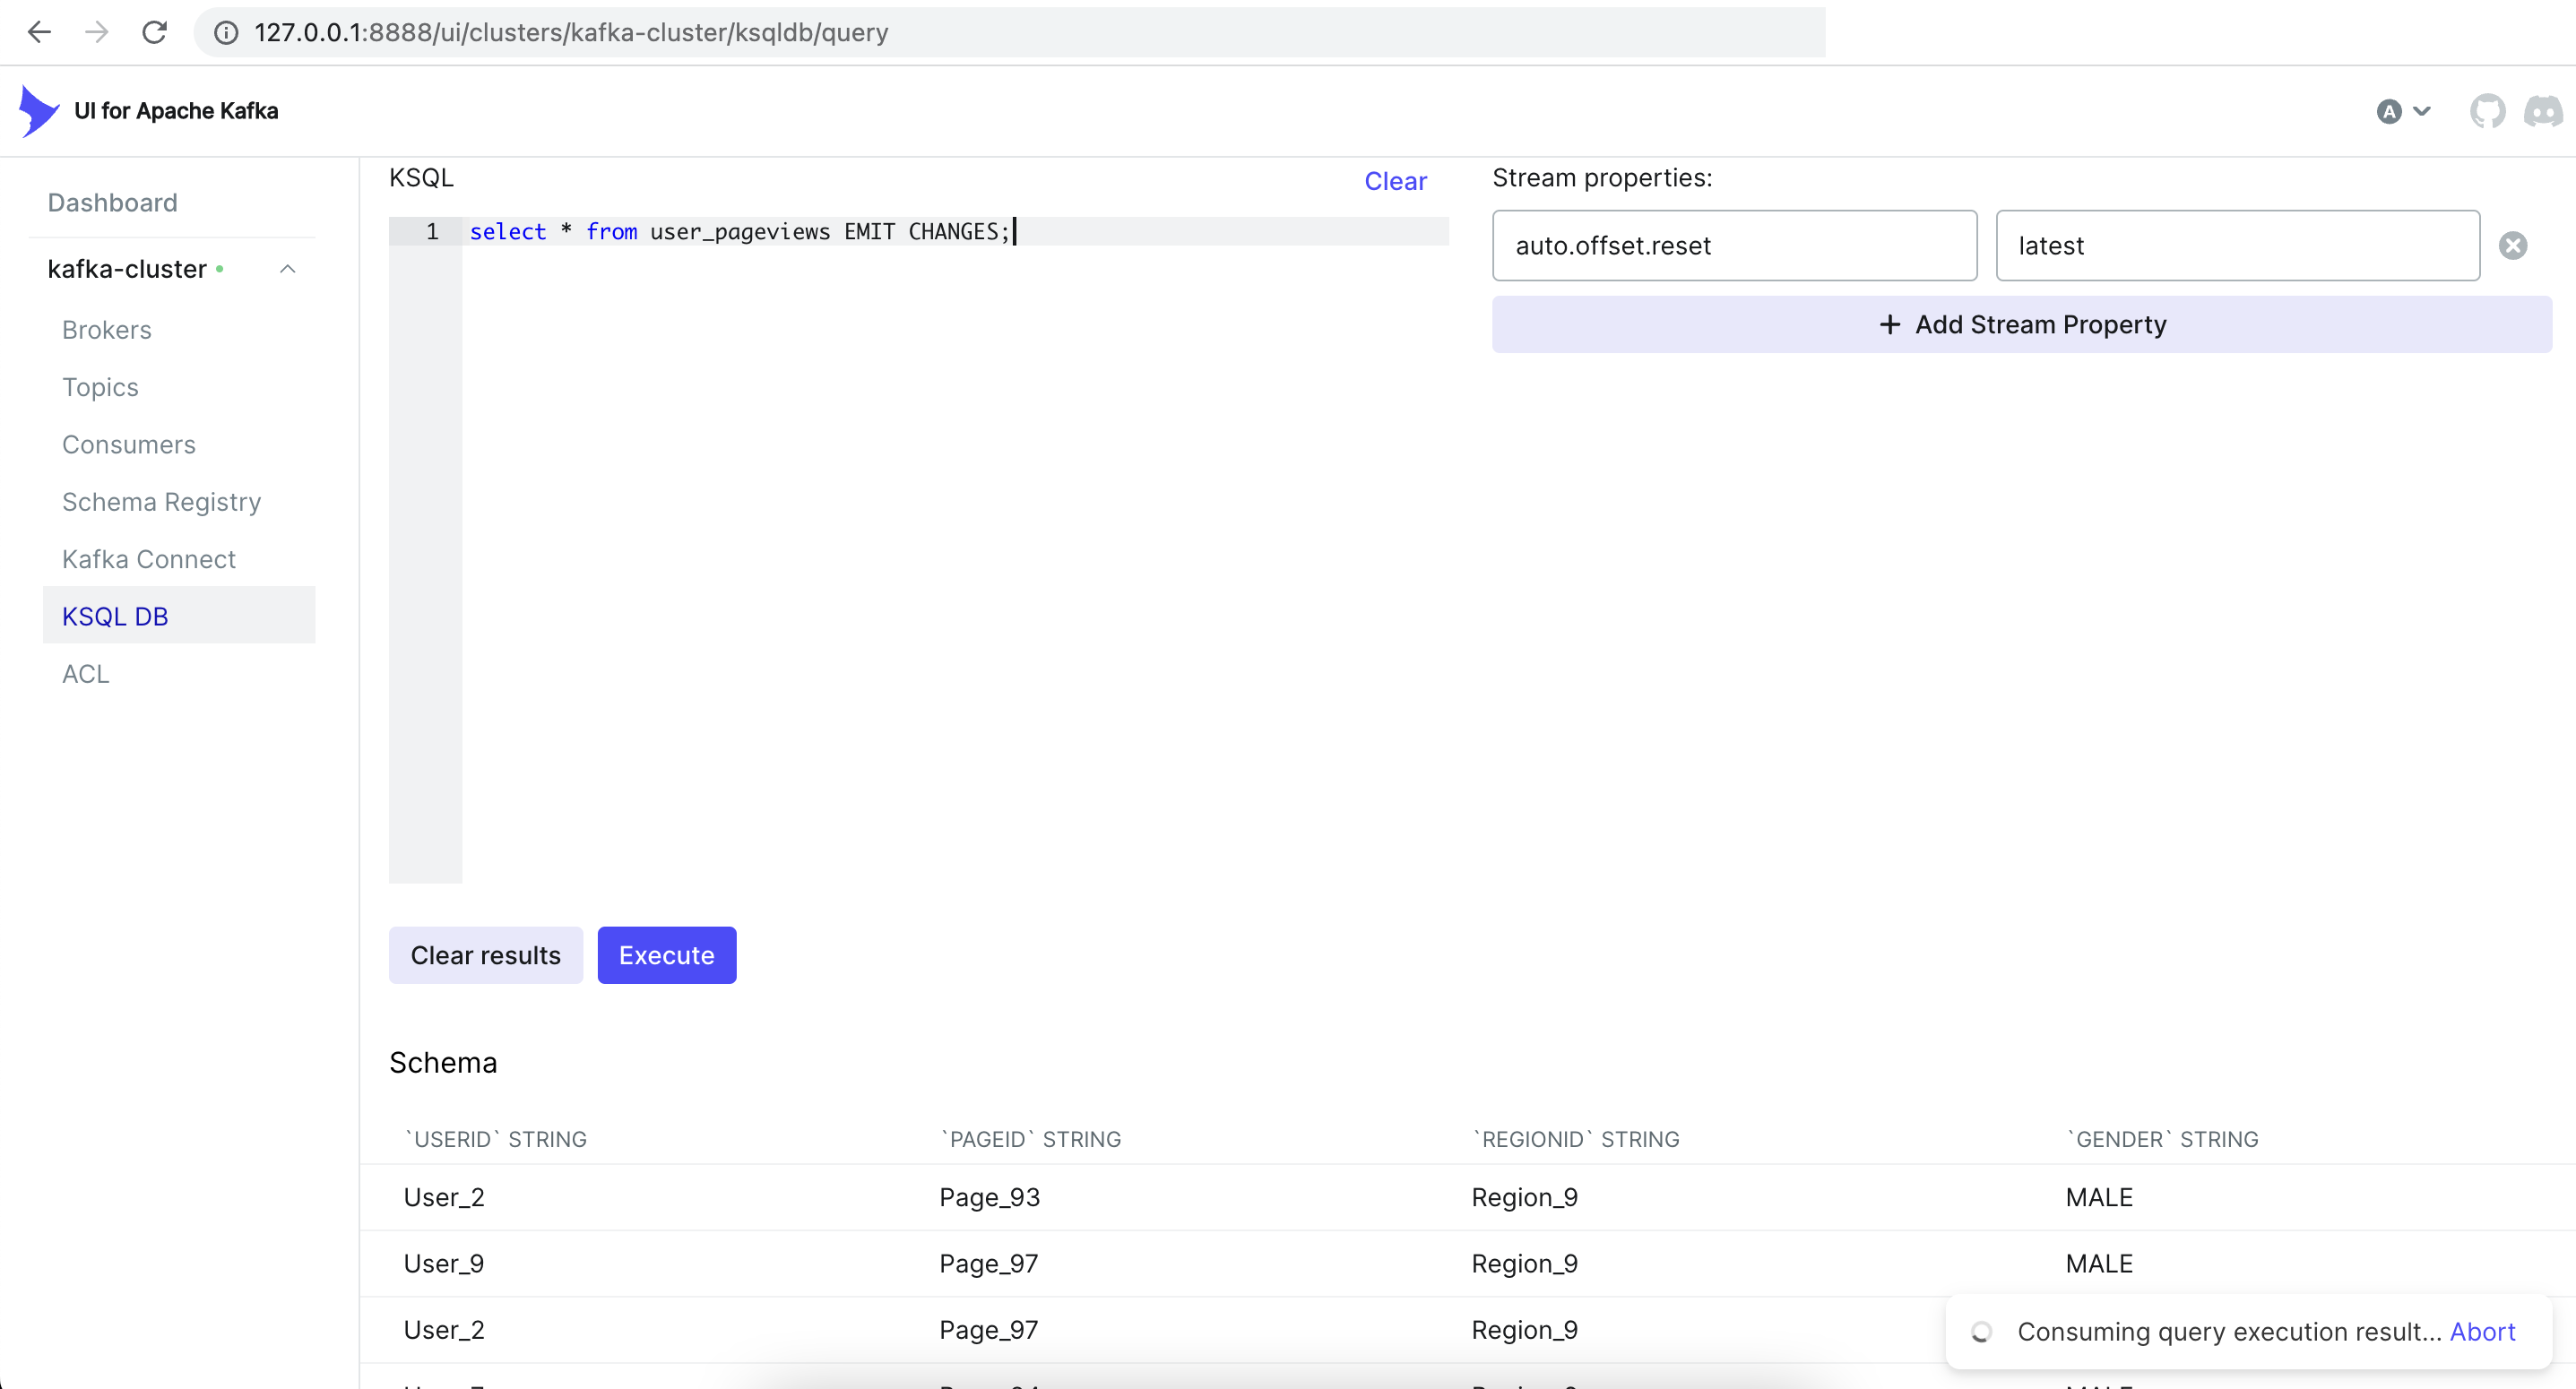Click Add Stream Property button
2576x1389 pixels.
(x=2021, y=325)
